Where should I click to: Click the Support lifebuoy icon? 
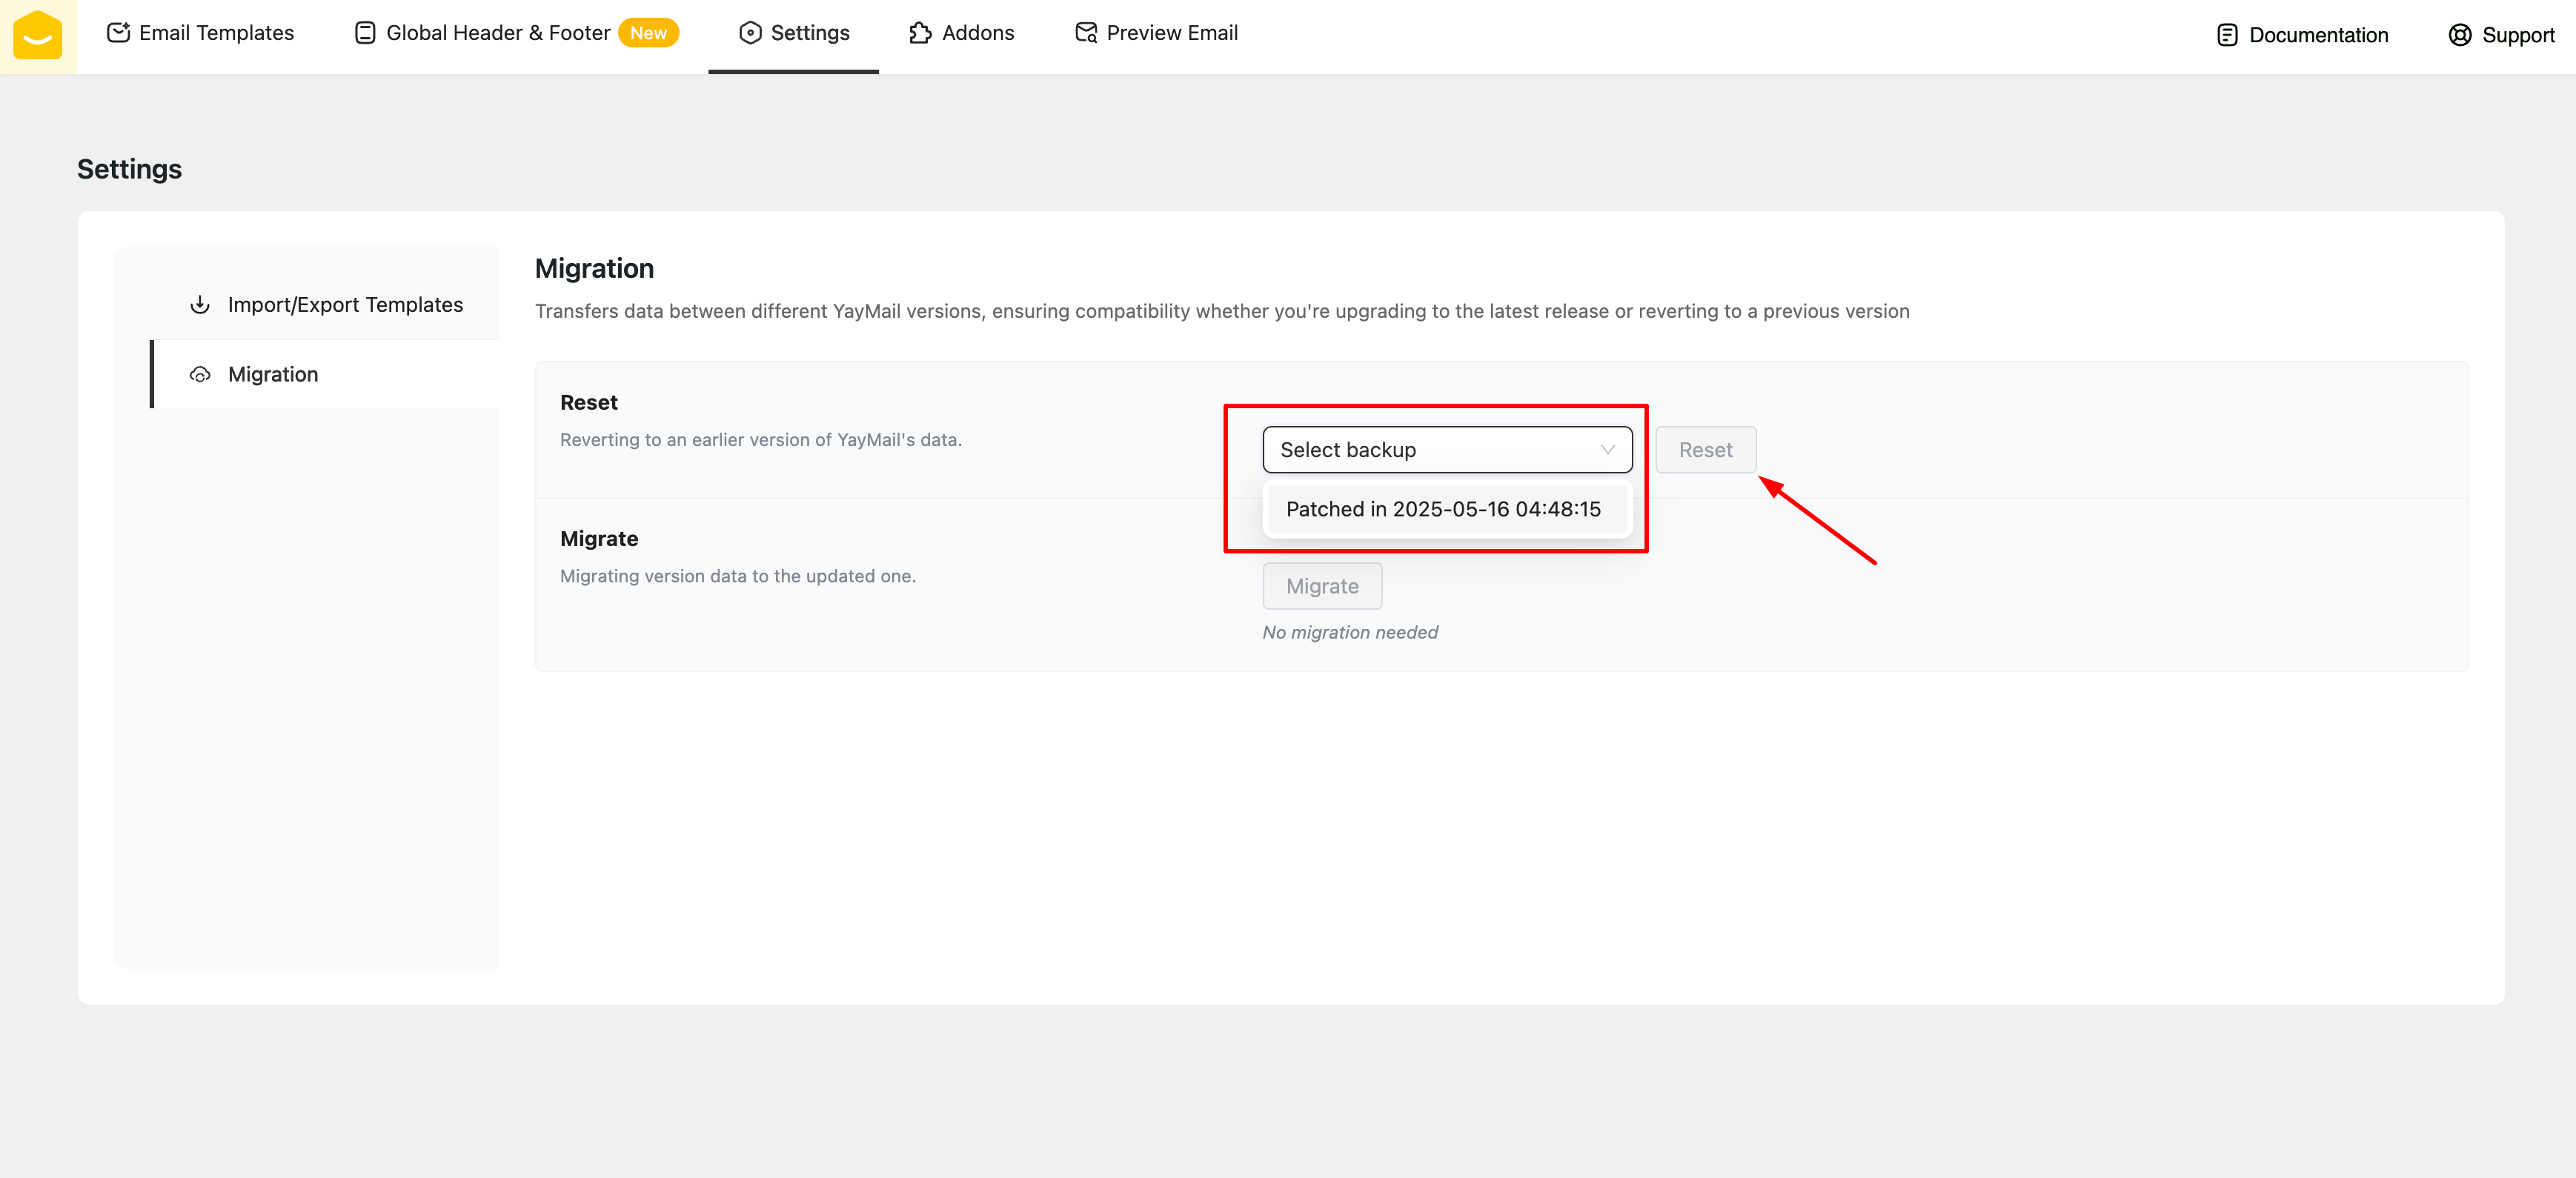pyautogui.click(x=2460, y=35)
